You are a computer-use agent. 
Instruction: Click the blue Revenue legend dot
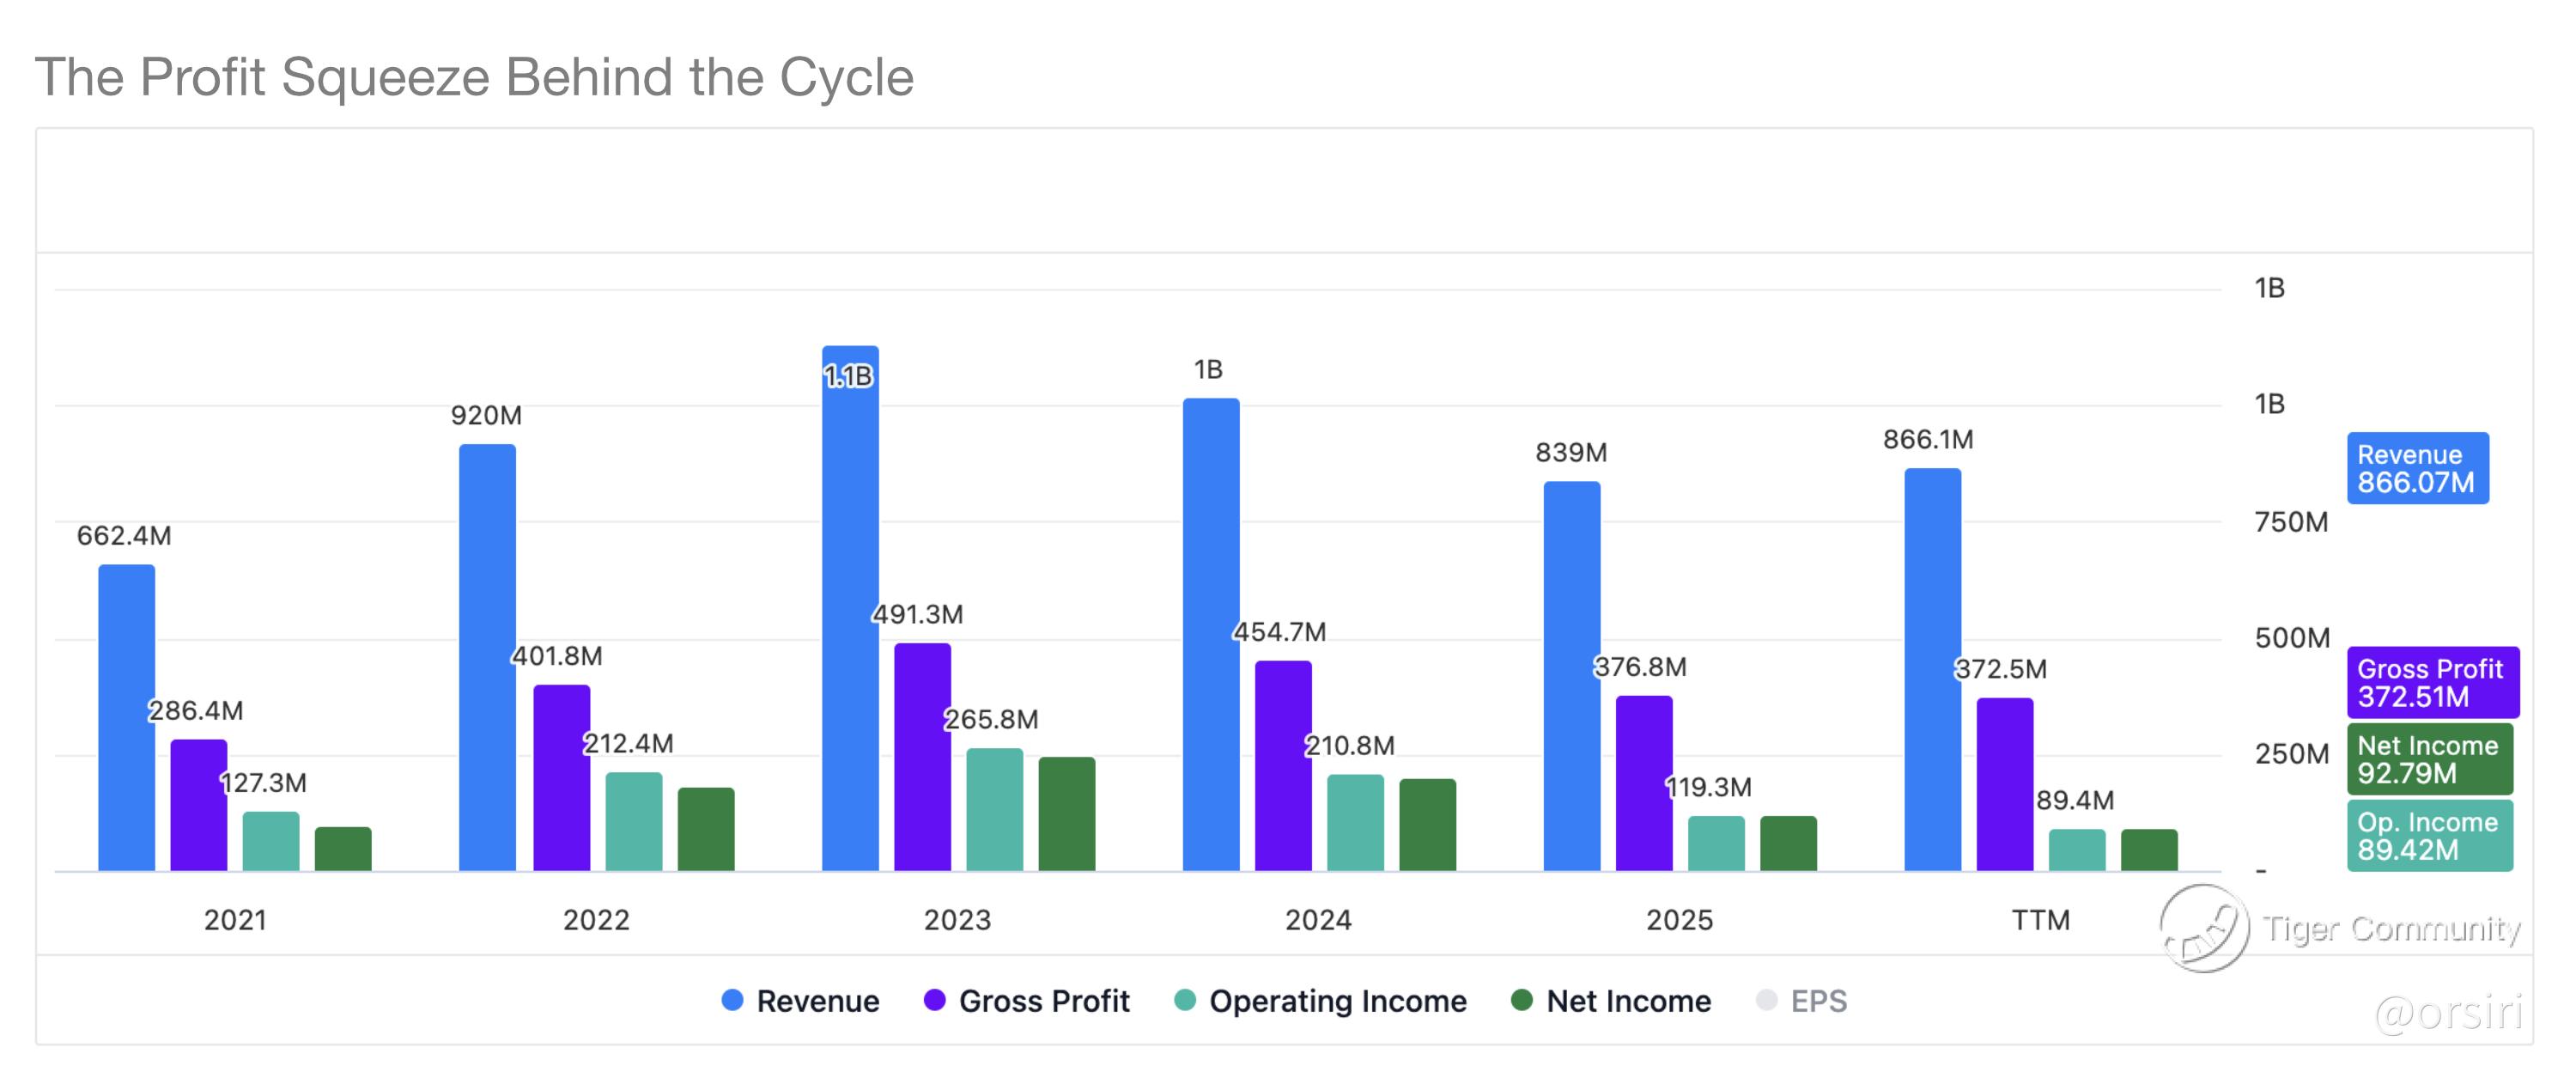(732, 1000)
